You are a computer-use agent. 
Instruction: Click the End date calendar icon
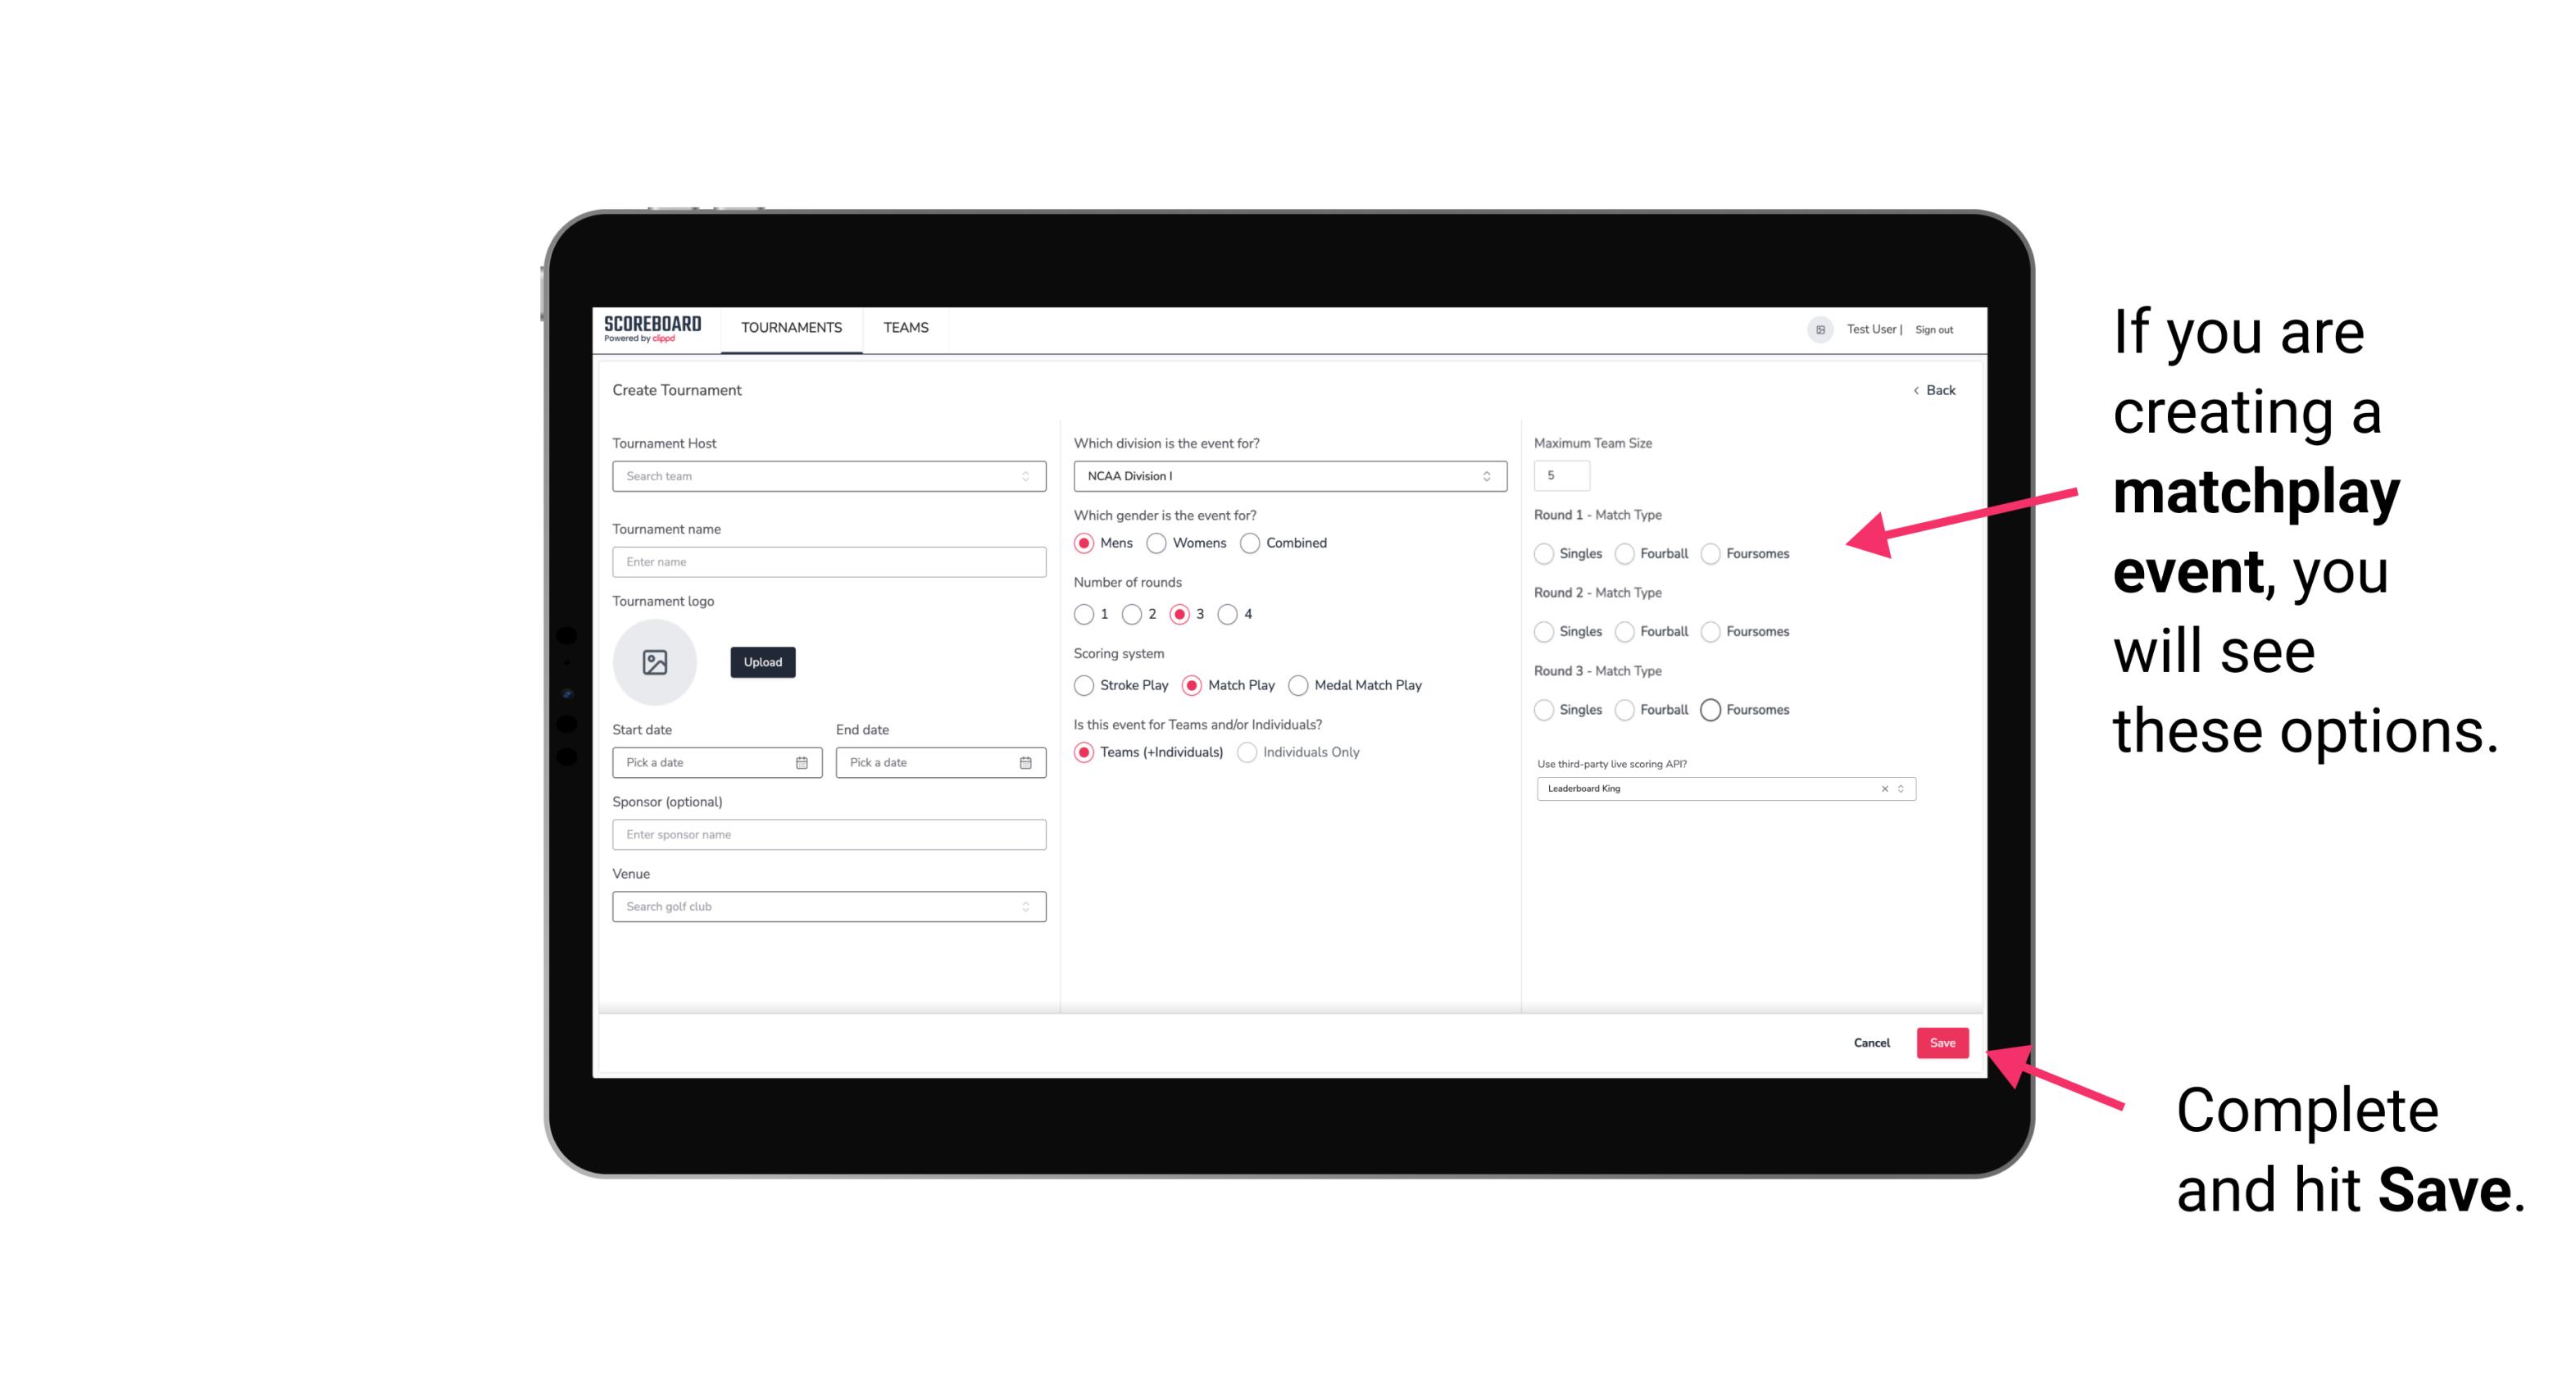(x=1024, y=763)
